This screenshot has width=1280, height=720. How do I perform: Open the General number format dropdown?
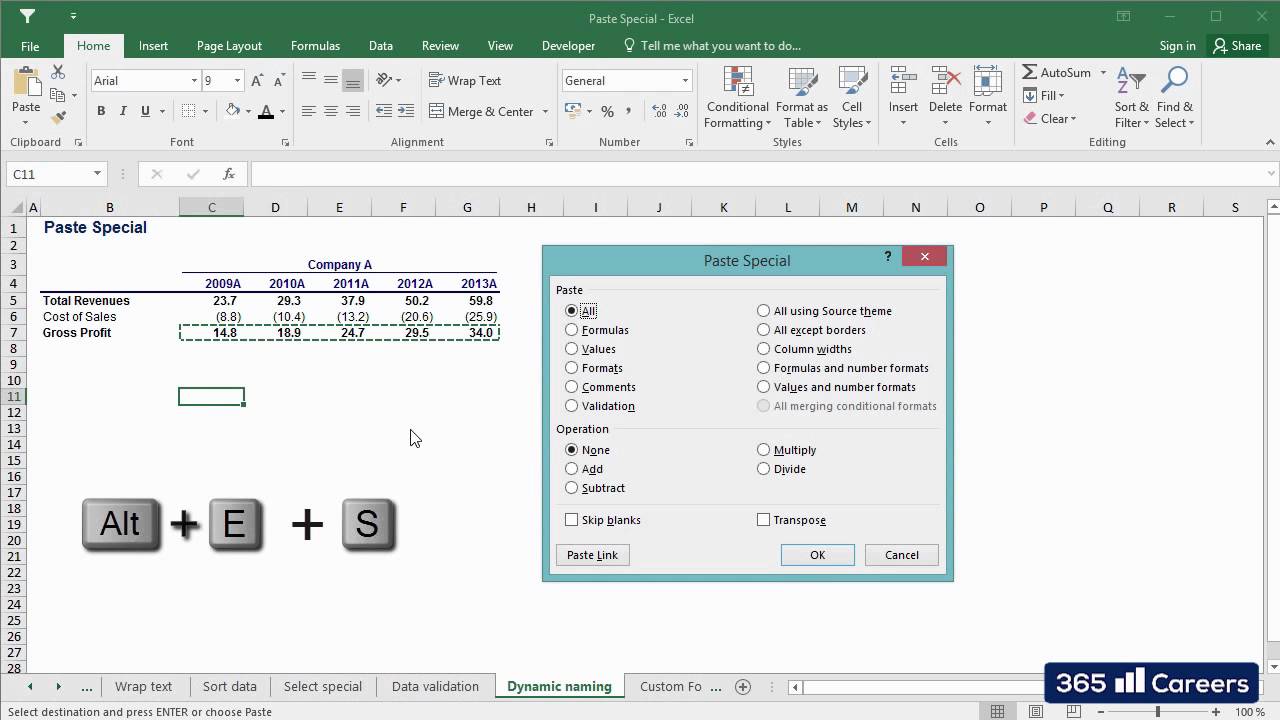685,81
